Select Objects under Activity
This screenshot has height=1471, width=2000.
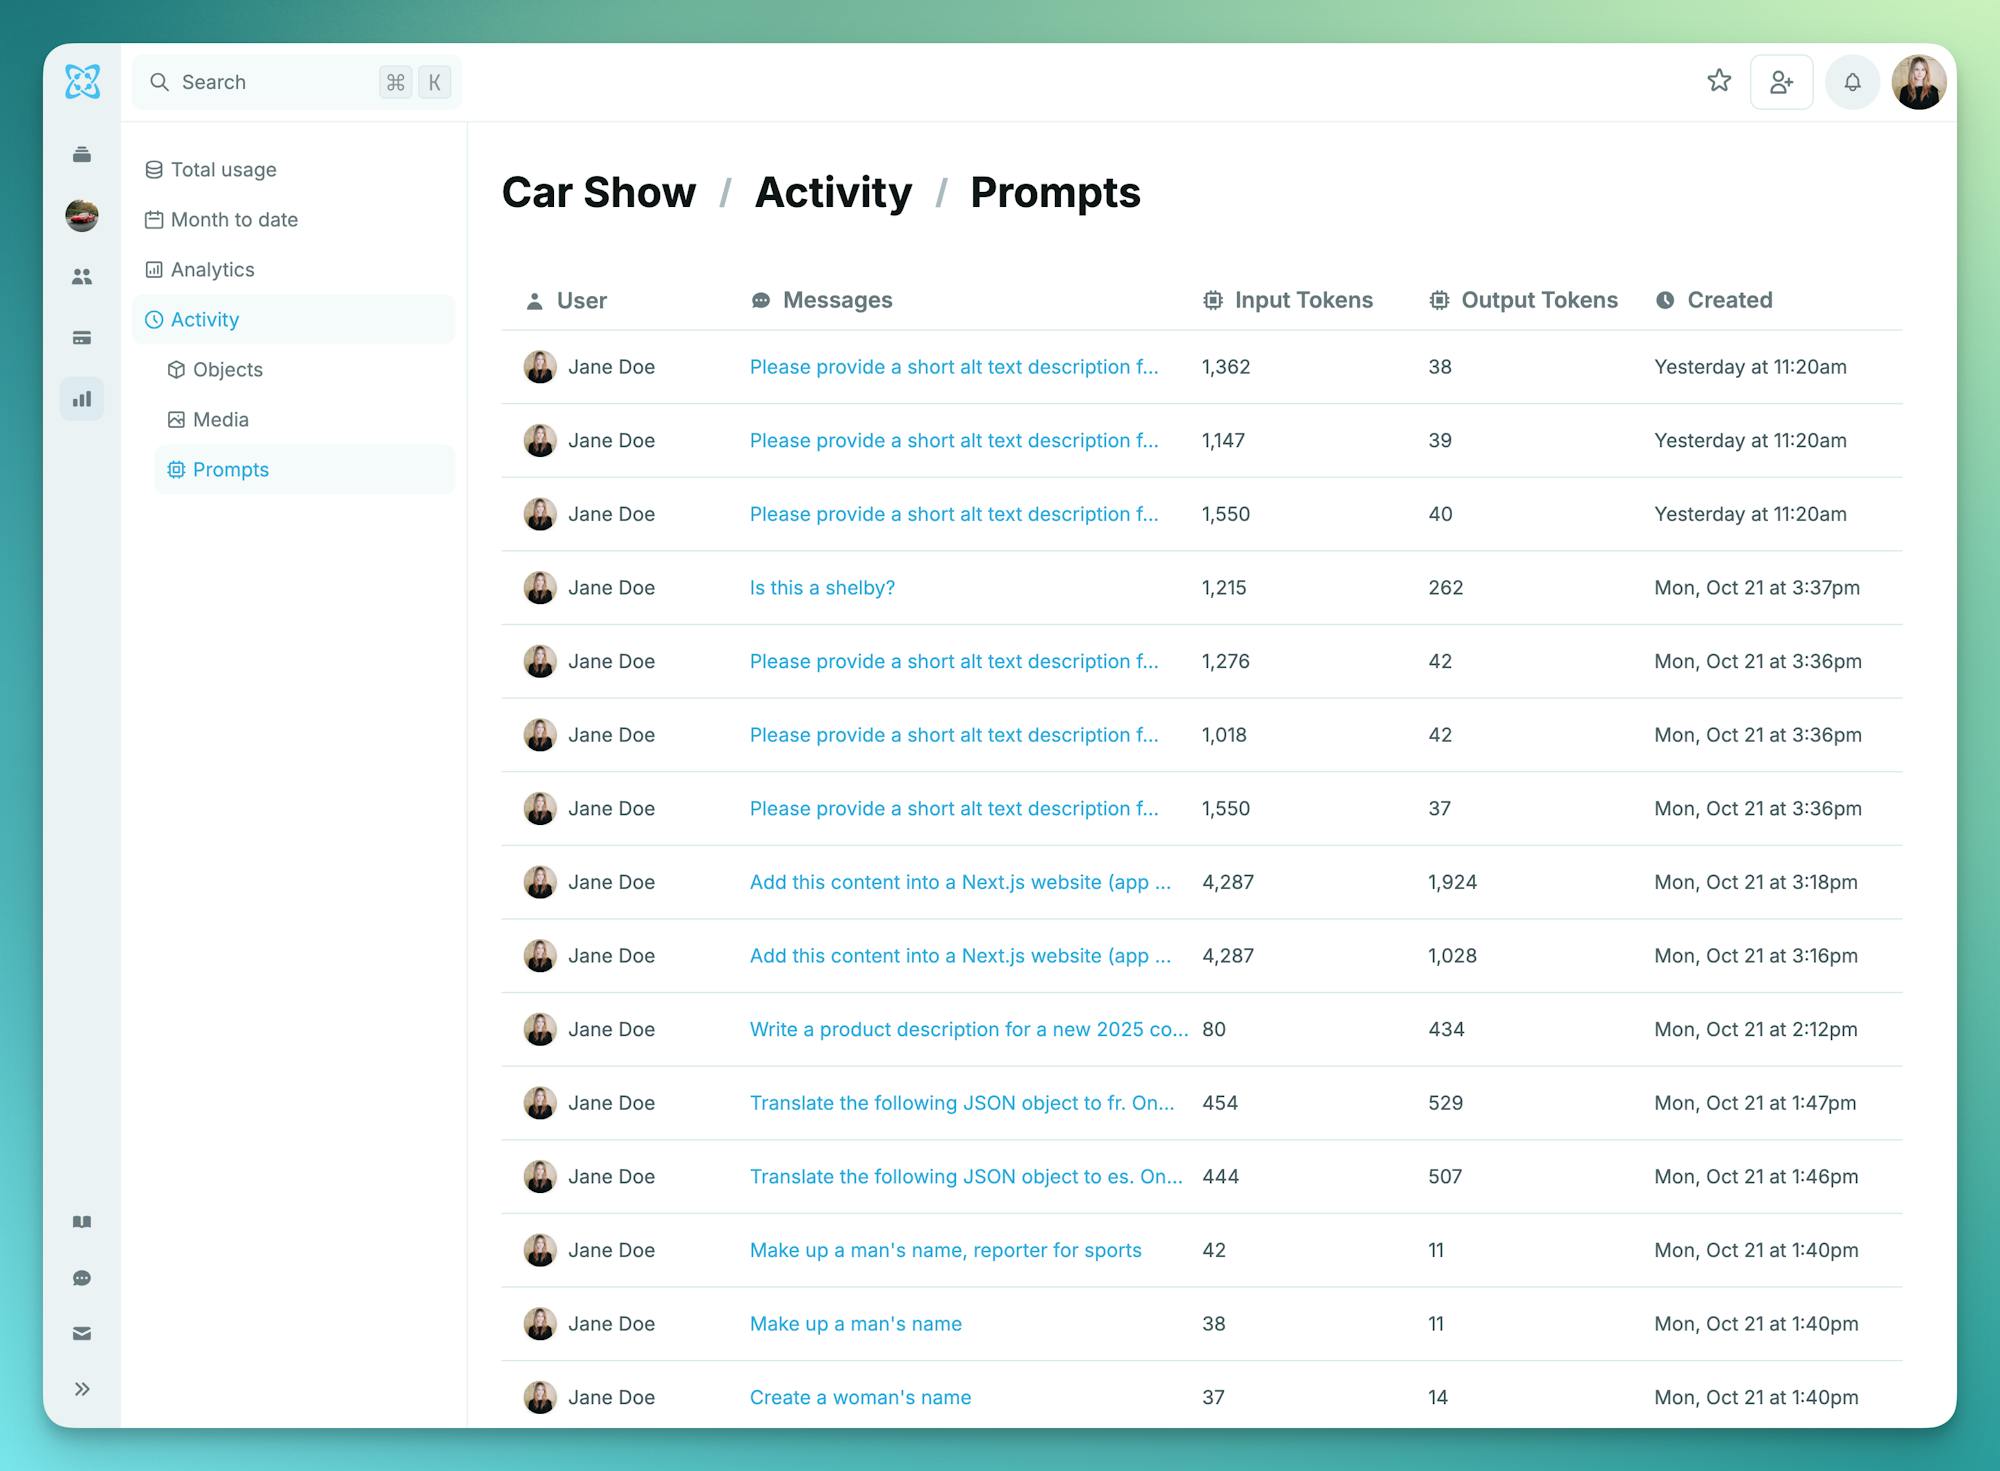227,370
